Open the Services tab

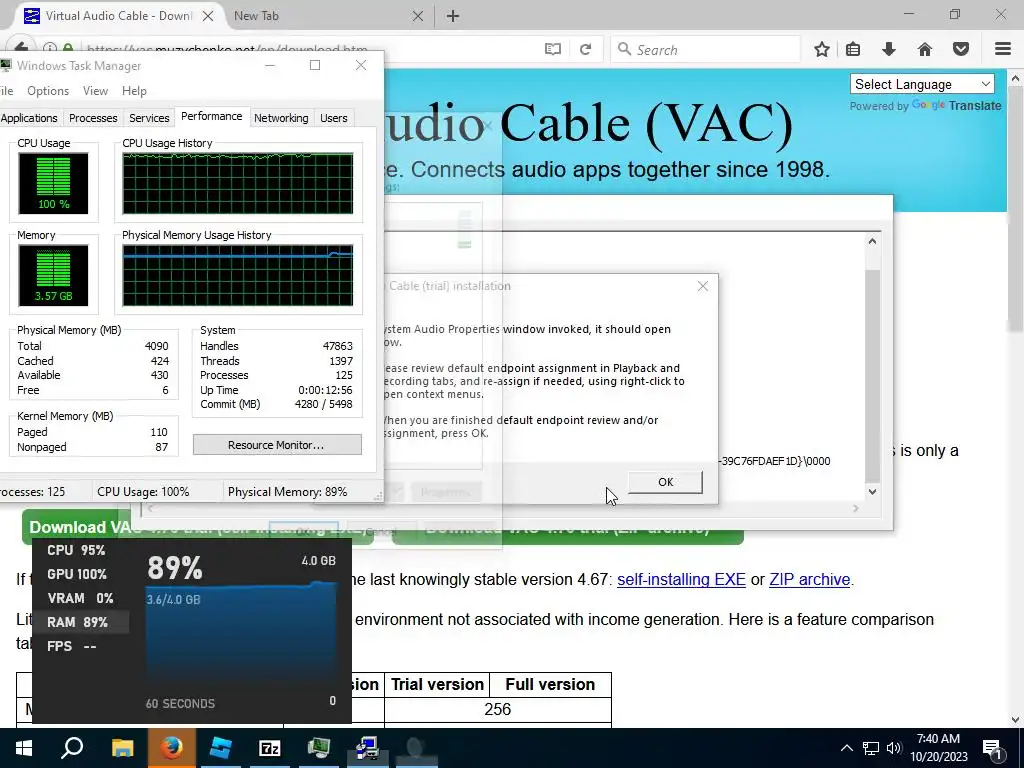pos(149,118)
